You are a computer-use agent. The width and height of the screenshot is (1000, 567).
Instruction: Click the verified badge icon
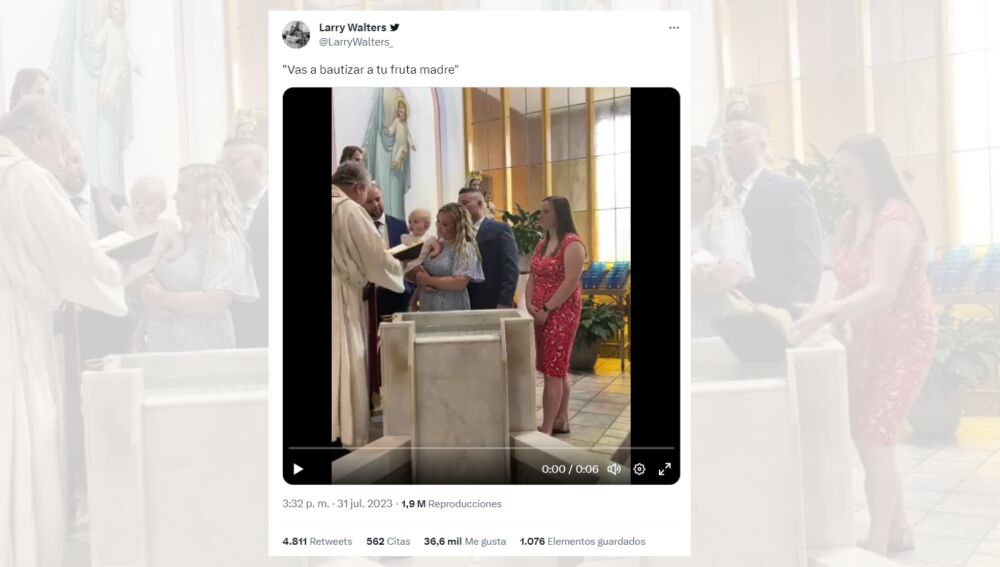(x=395, y=27)
